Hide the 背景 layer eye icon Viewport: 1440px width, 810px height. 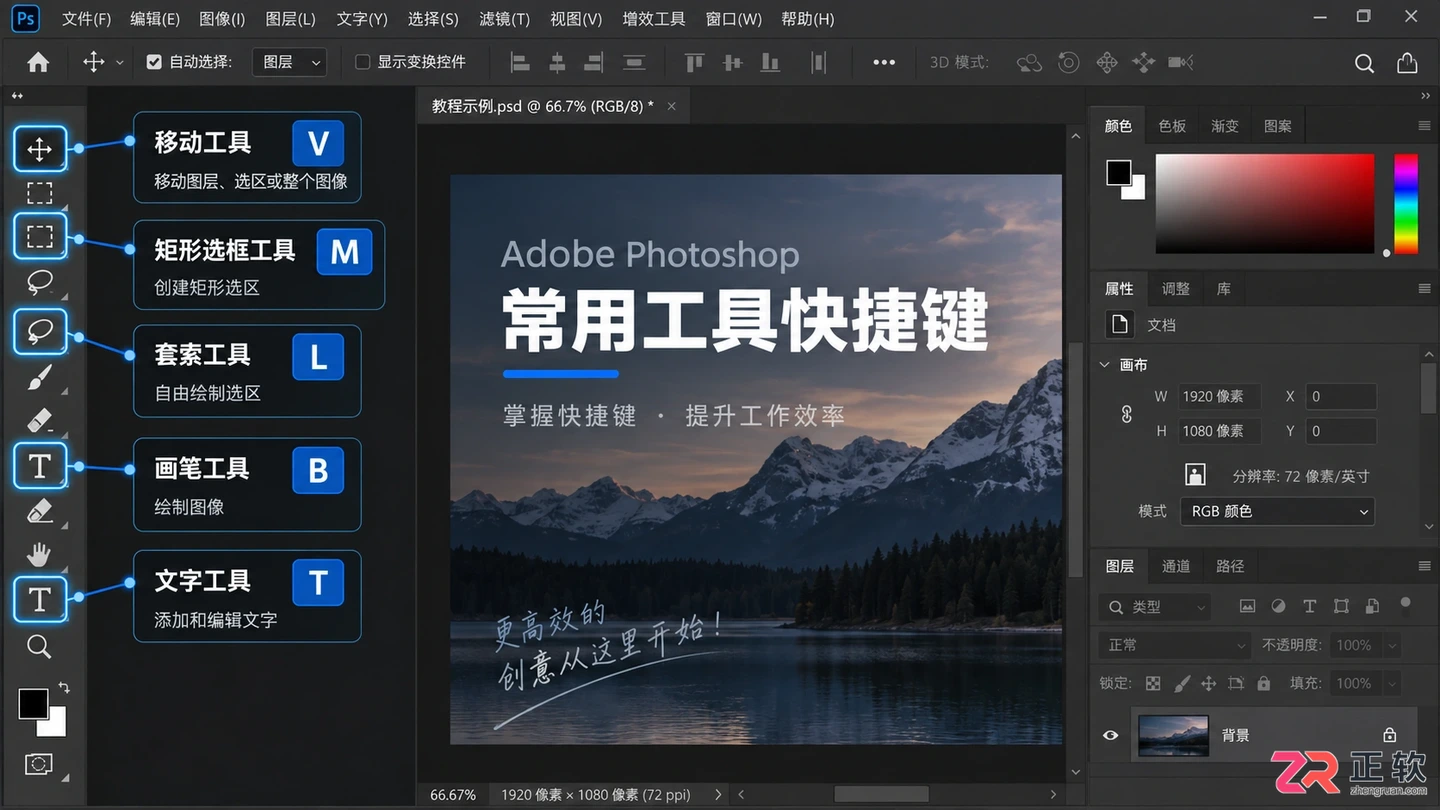[x=1110, y=735]
